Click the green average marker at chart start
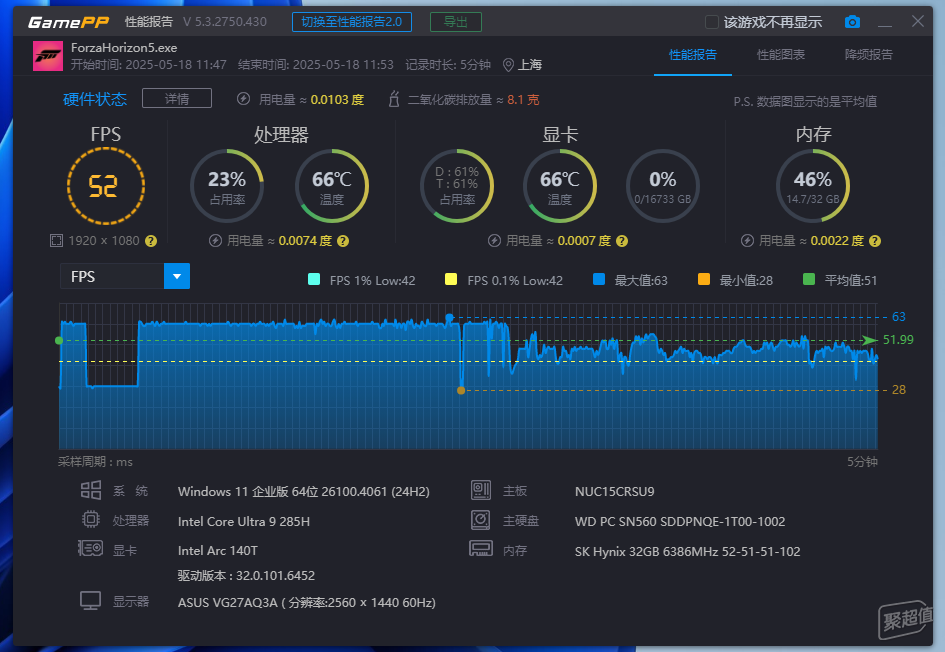The image size is (945, 652). [x=59, y=340]
